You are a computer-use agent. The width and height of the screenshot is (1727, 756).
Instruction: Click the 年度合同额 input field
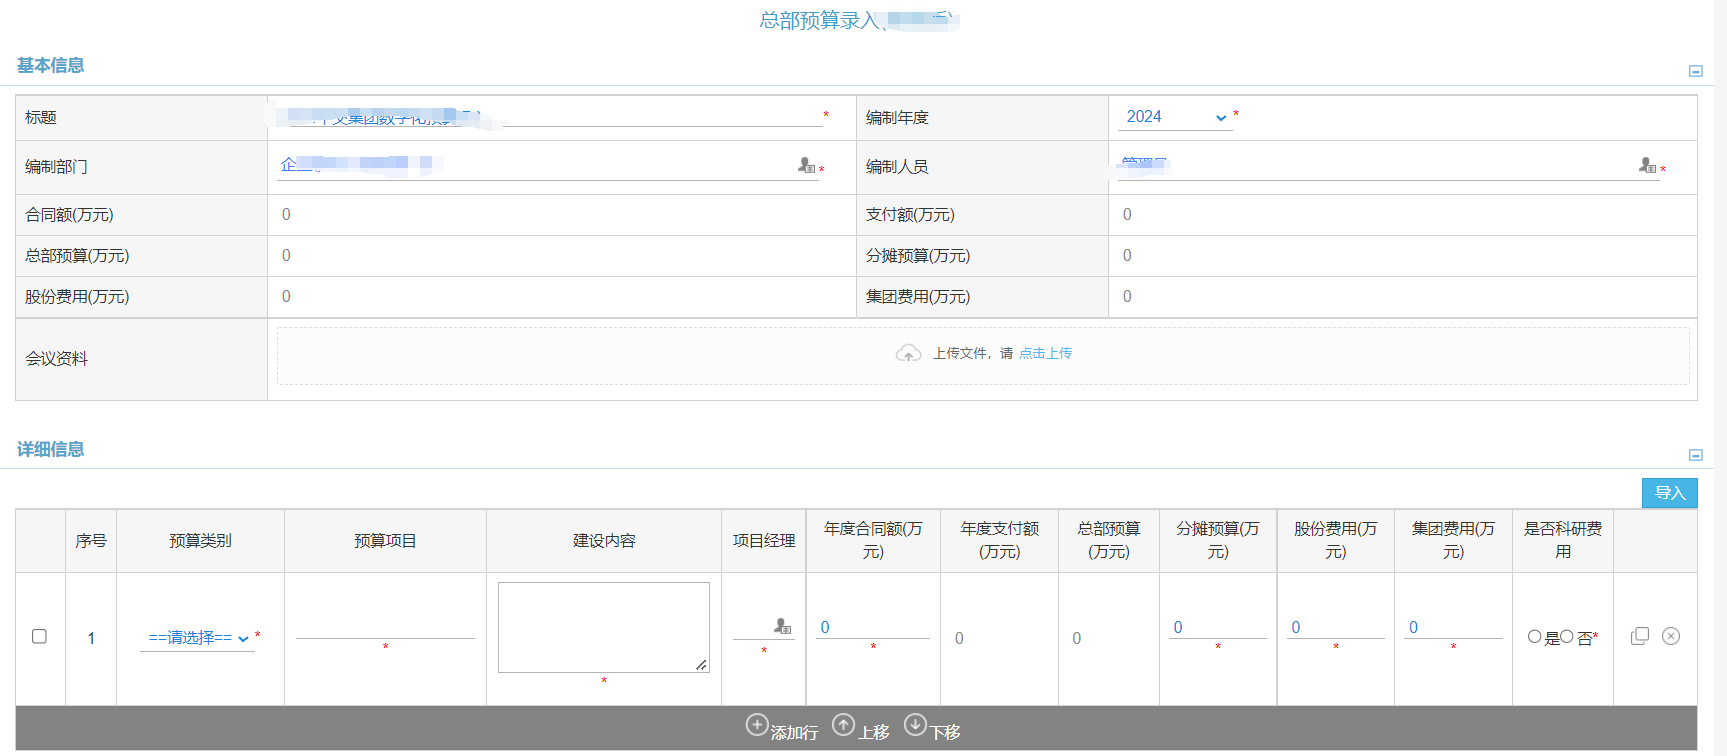(873, 627)
